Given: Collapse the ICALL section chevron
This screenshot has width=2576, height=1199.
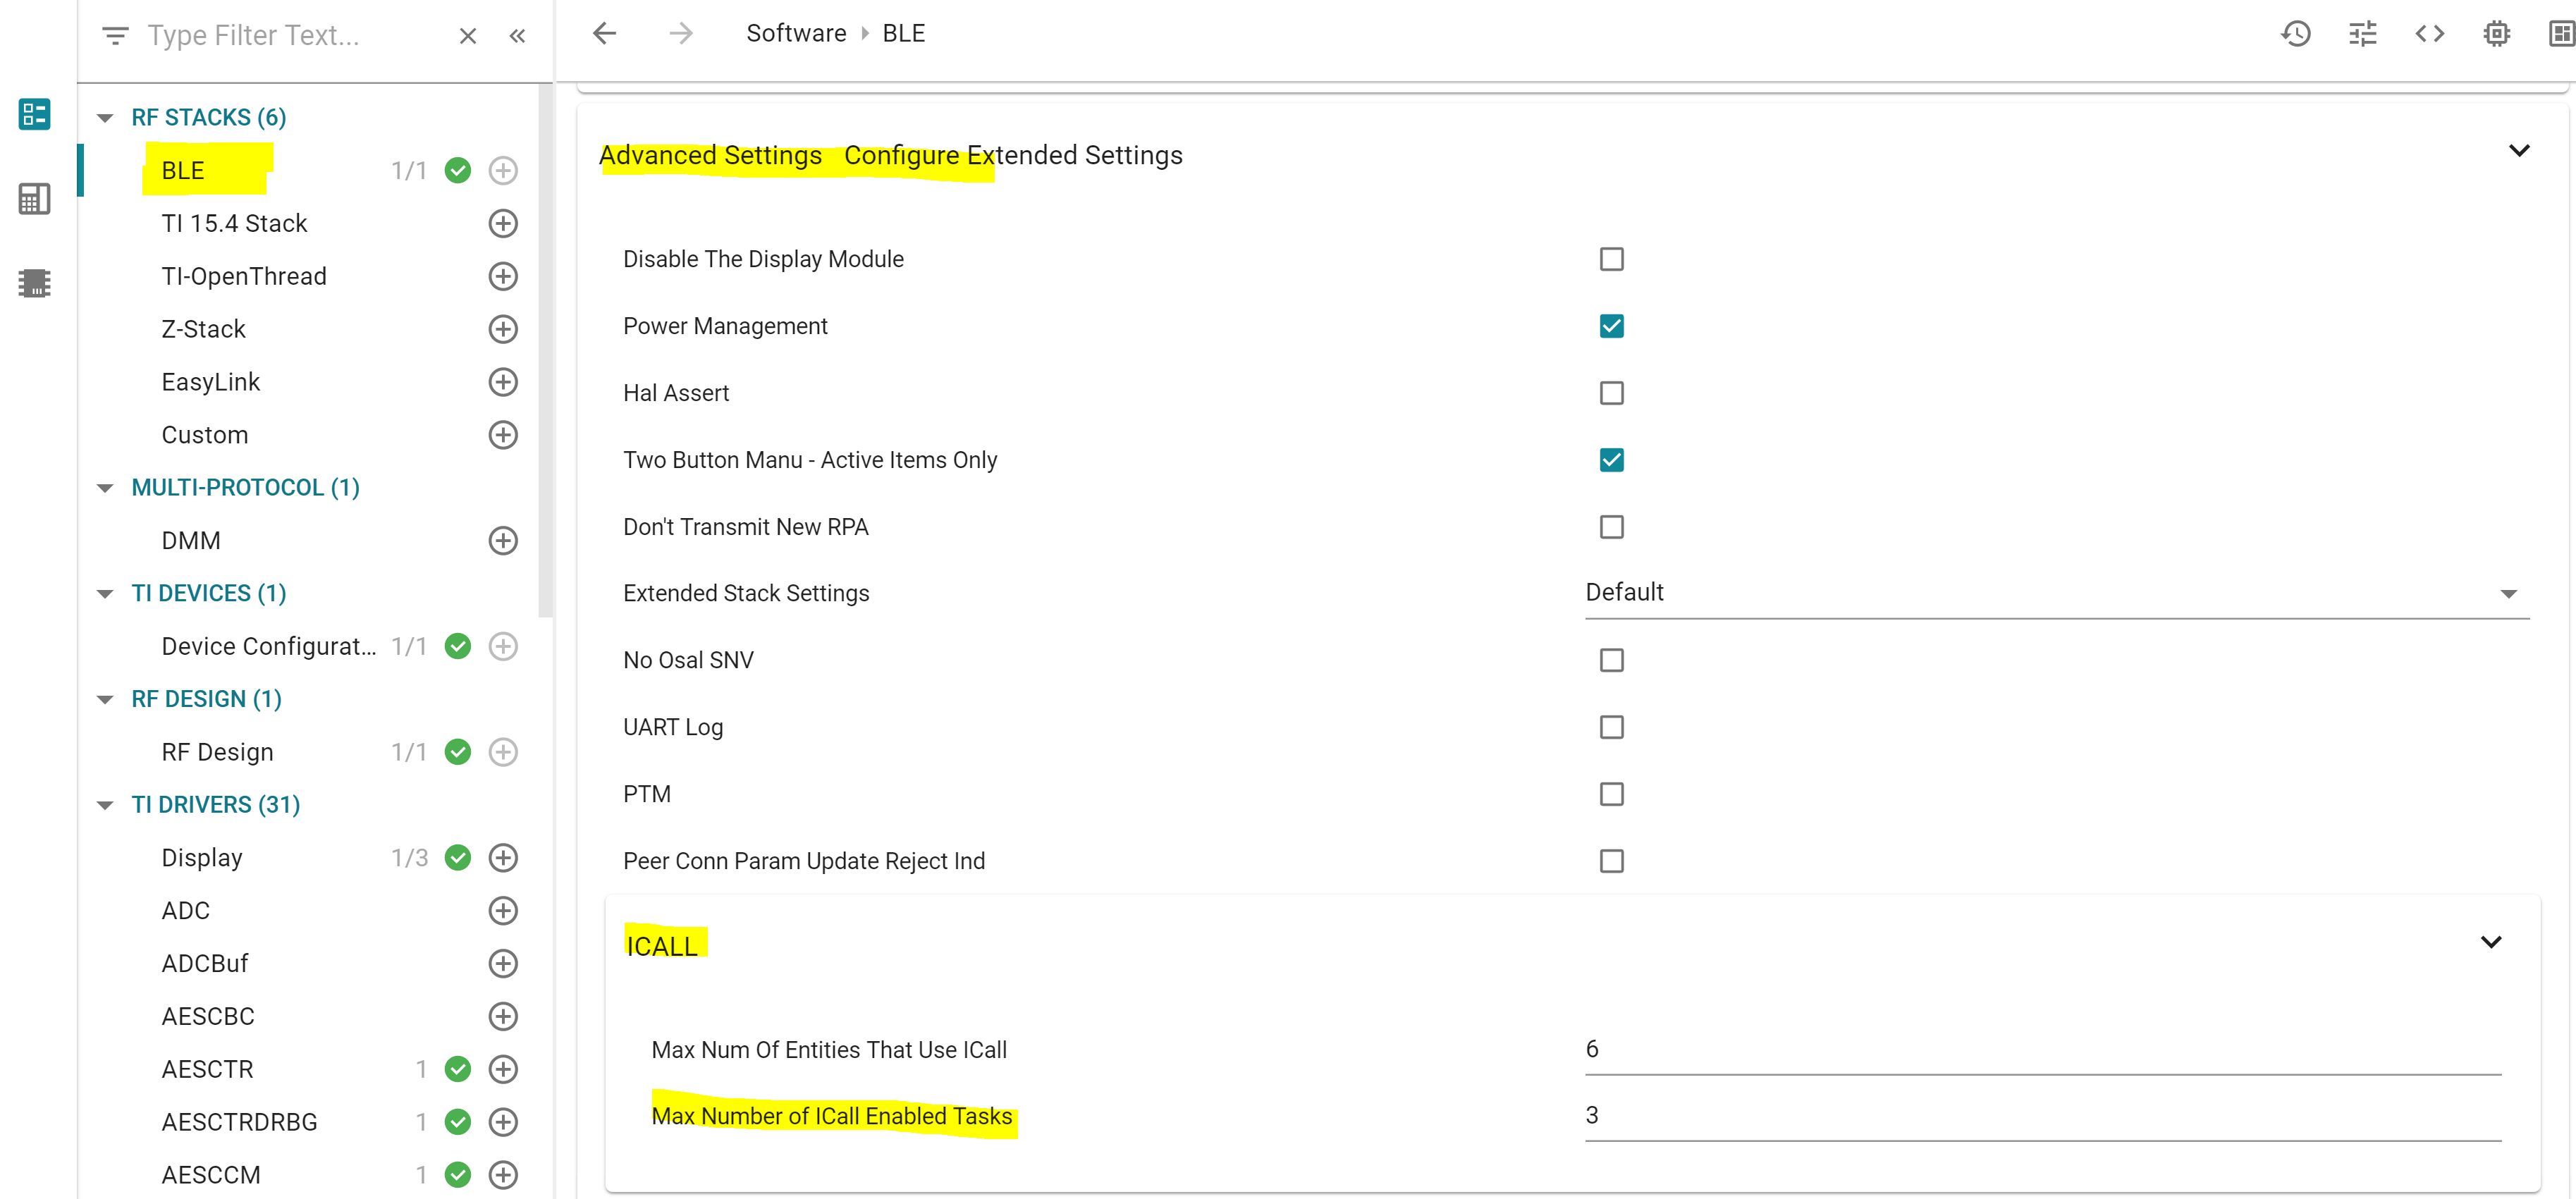Looking at the screenshot, I should [2490, 942].
